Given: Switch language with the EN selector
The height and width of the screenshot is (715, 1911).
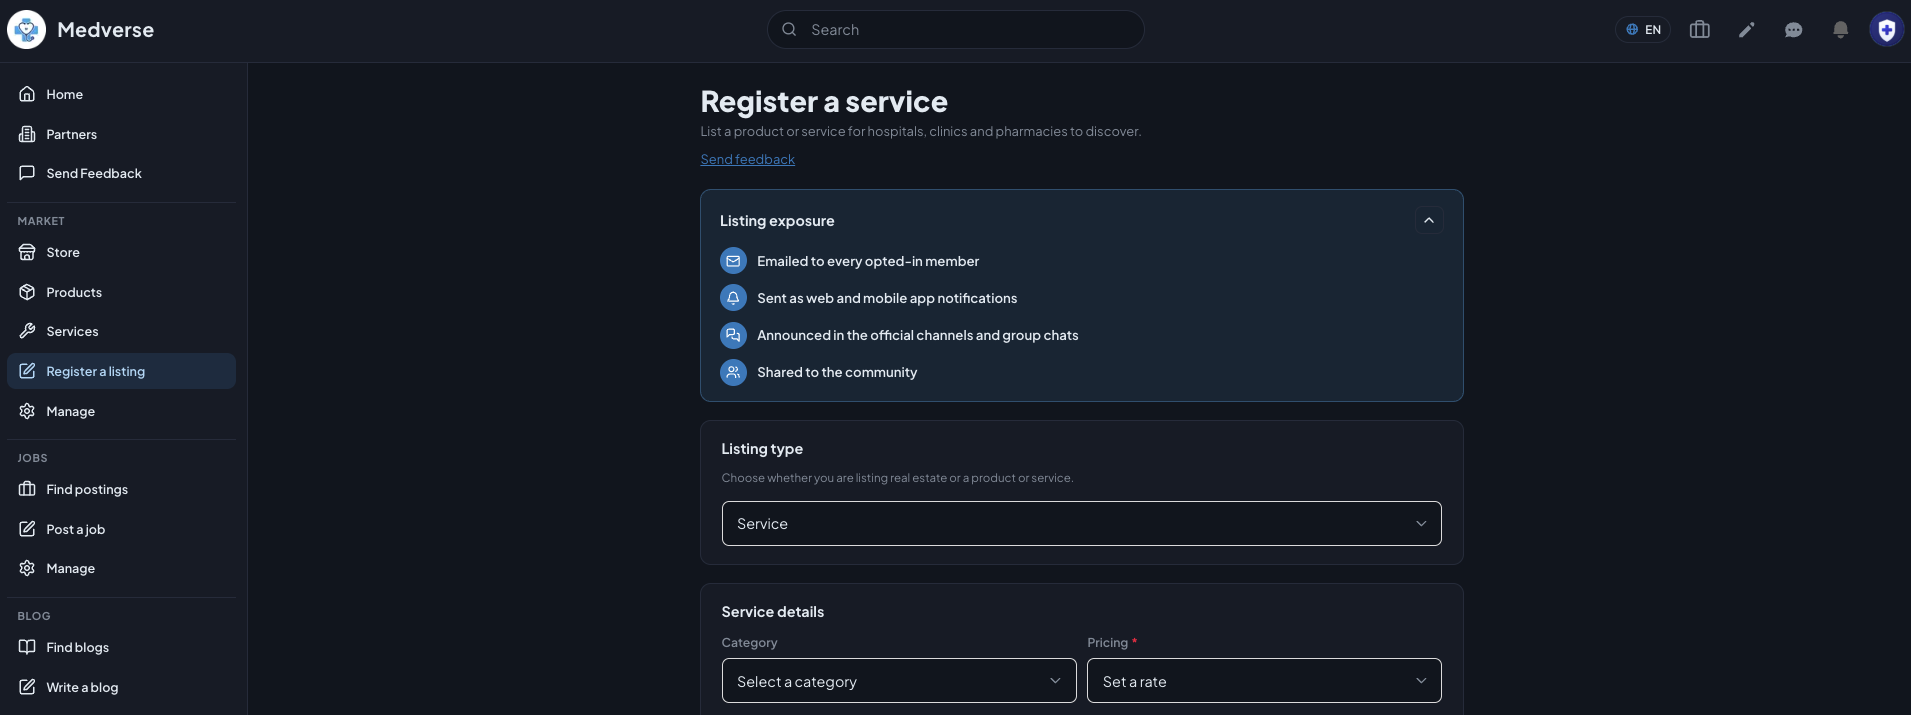Looking at the screenshot, I should click(x=1643, y=30).
